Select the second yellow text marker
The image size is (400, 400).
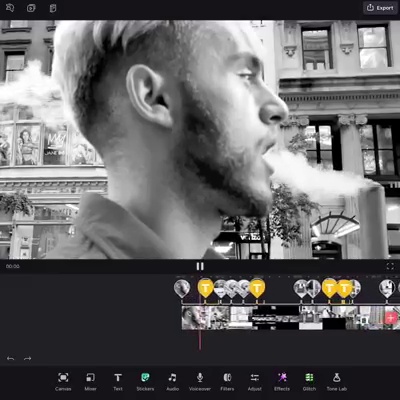pyautogui.click(x=257, y=288)
